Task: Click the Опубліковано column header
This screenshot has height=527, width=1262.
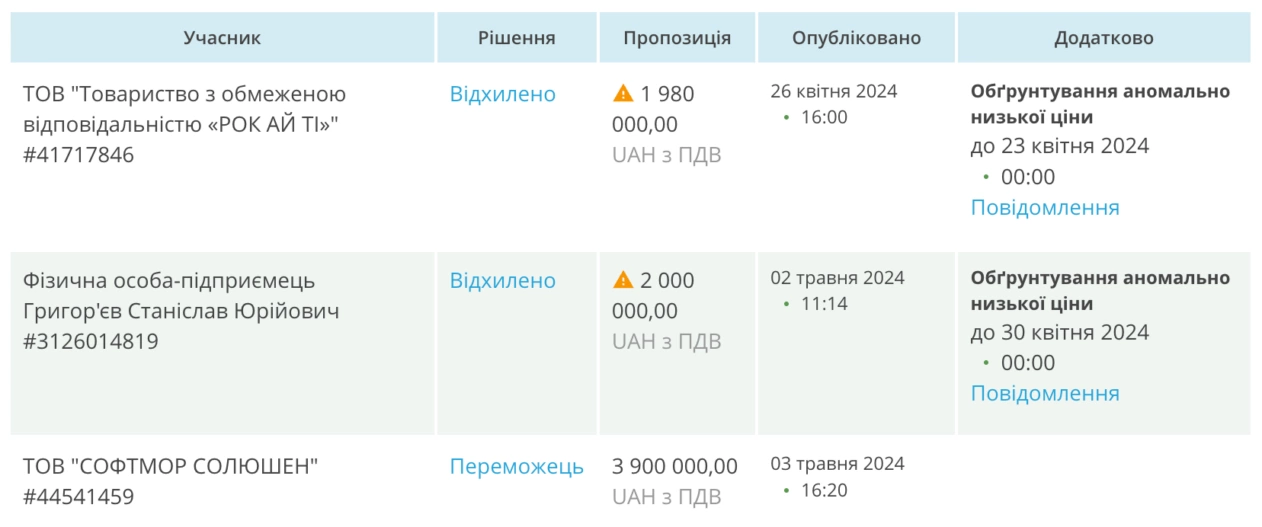Action: click(x=857, y=38)
